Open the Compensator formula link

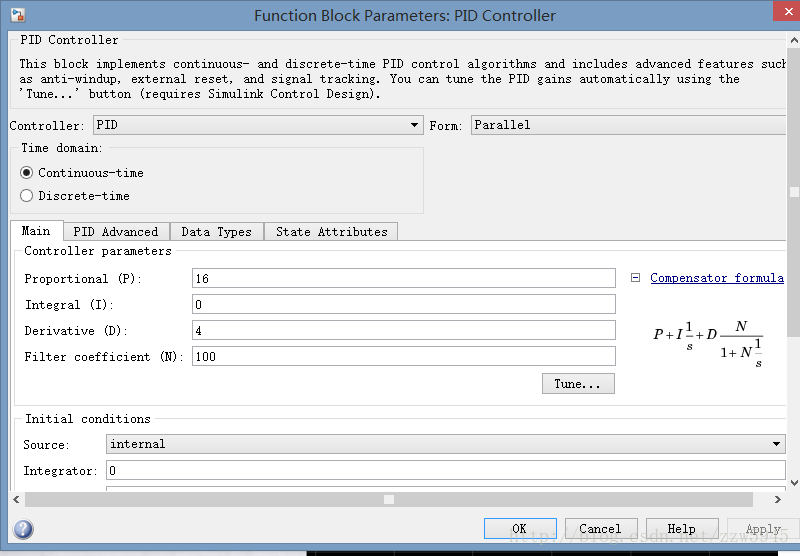coord(717,278)
